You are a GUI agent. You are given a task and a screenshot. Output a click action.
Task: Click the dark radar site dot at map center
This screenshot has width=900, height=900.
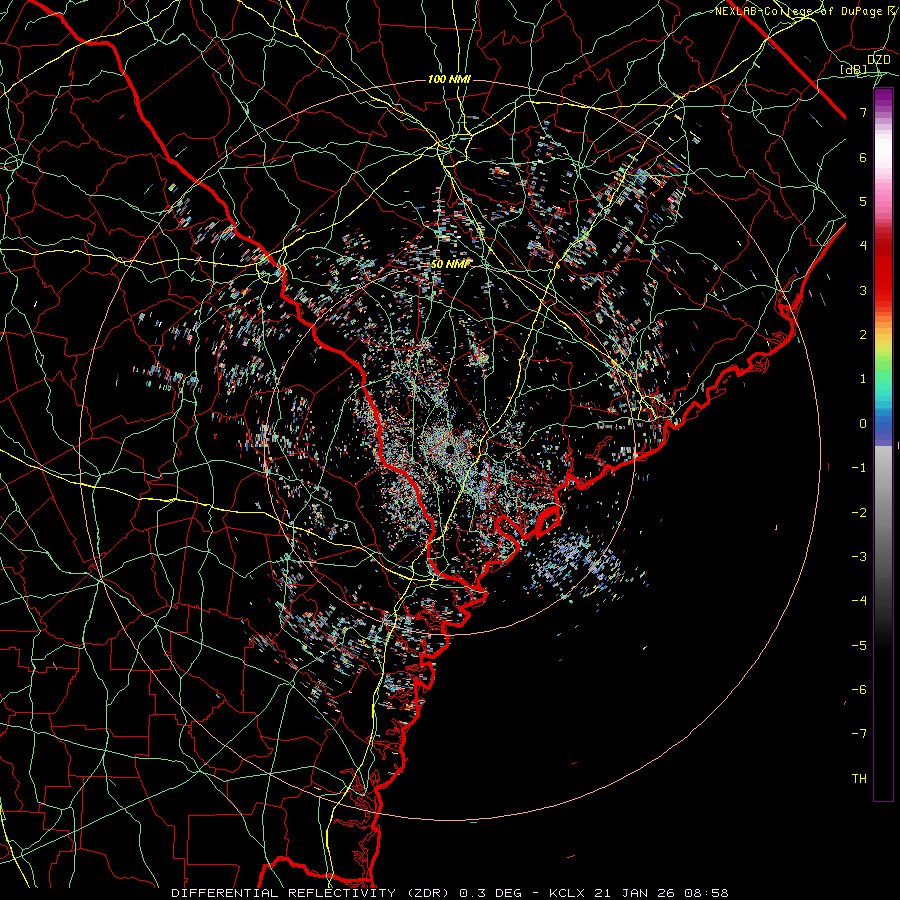pos(449,449)
